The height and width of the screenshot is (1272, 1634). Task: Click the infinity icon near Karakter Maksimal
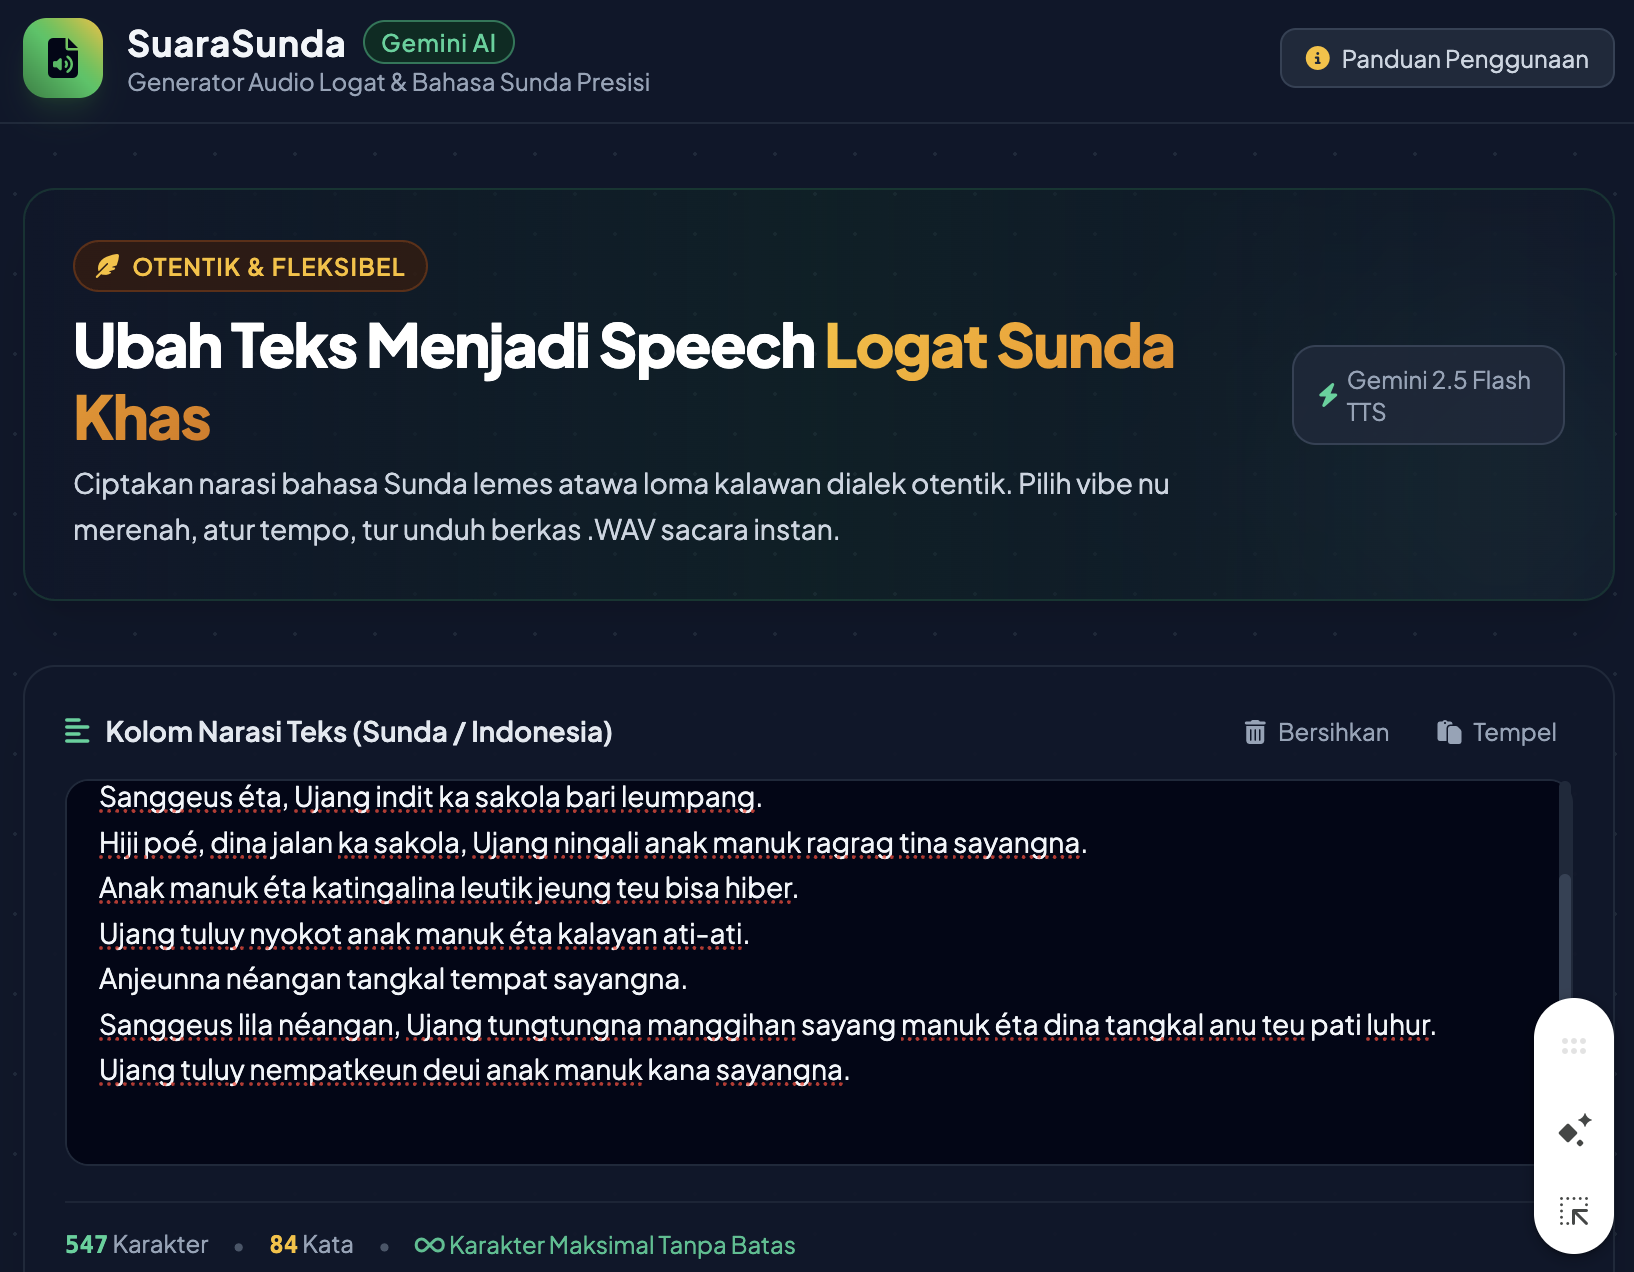coord(429,1245)
